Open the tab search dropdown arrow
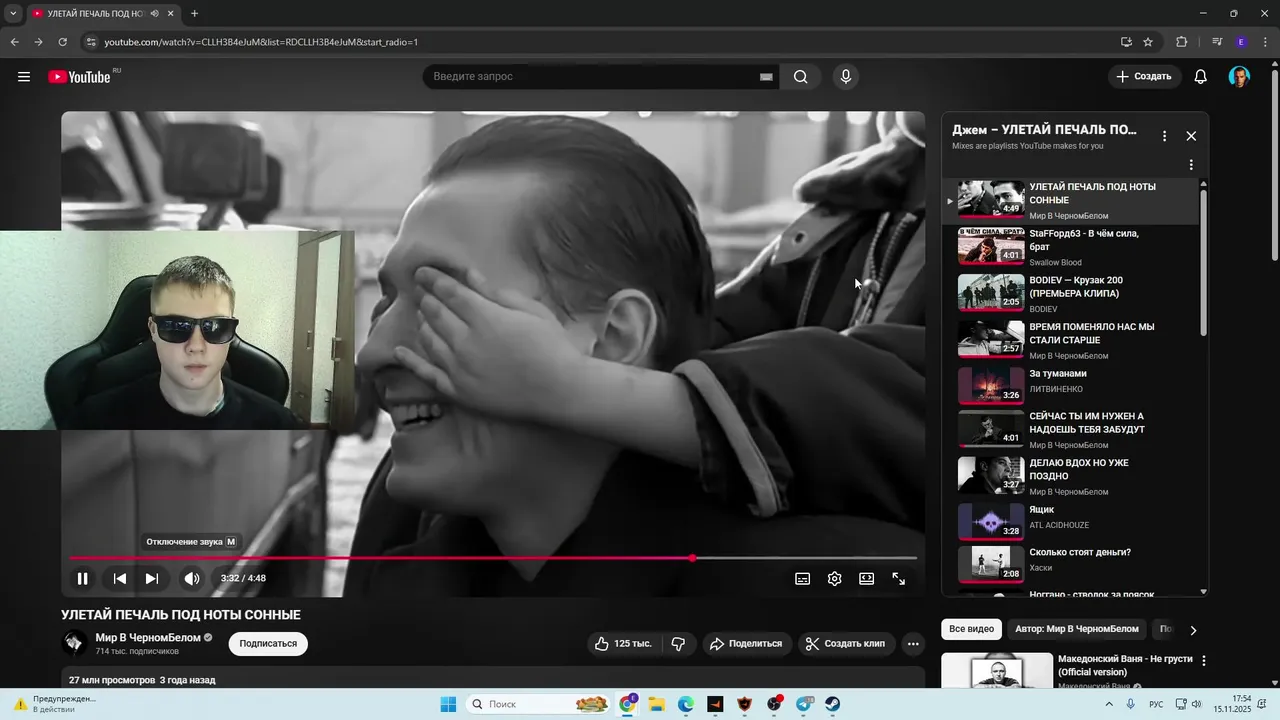The width and height of the screenshot is (1280, 720). 12,14
